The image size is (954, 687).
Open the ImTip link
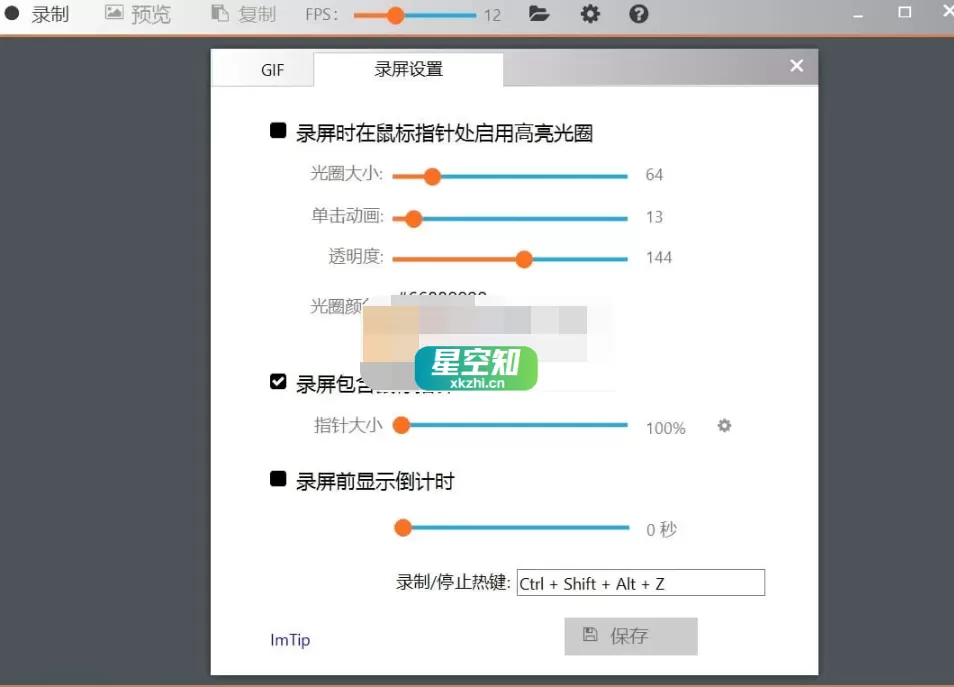coord(289,640)
